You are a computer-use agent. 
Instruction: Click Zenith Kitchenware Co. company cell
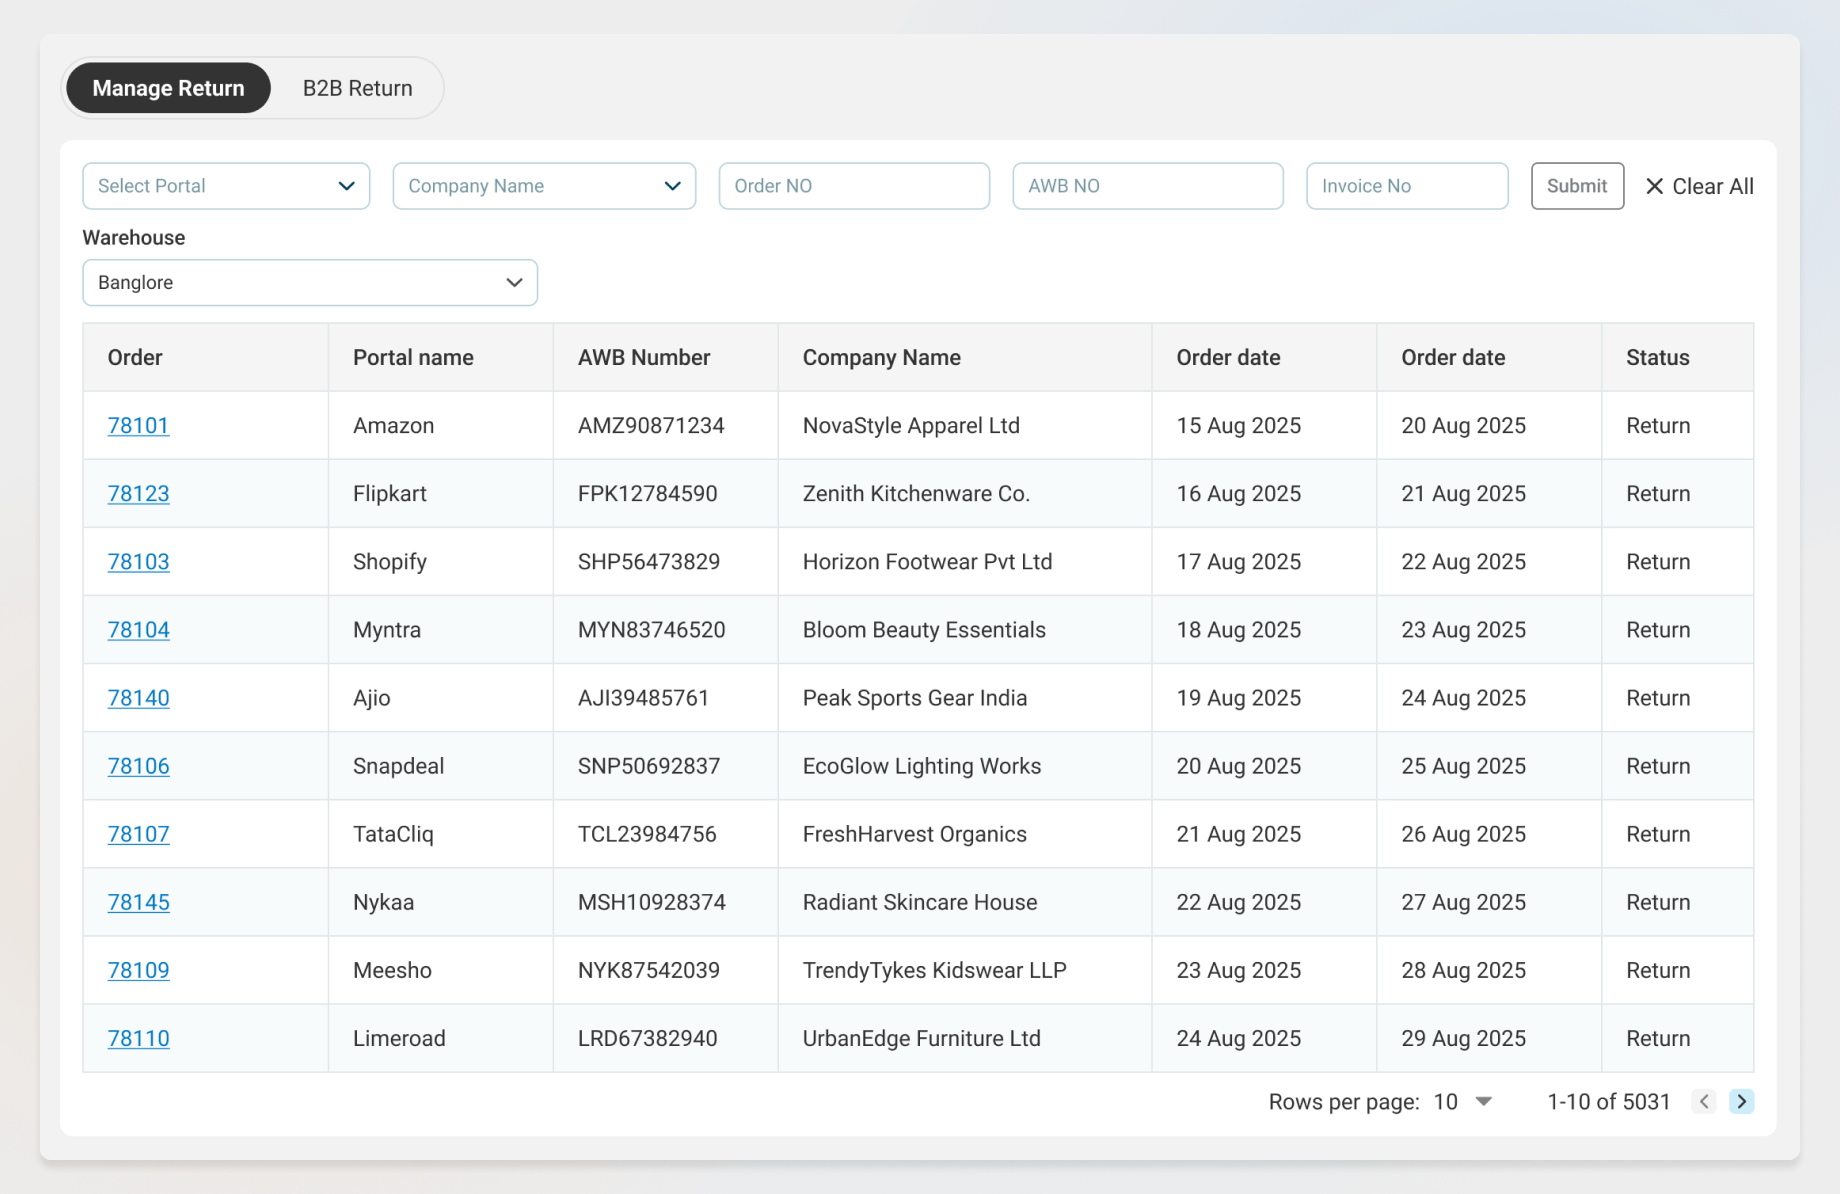coord(965,494)
